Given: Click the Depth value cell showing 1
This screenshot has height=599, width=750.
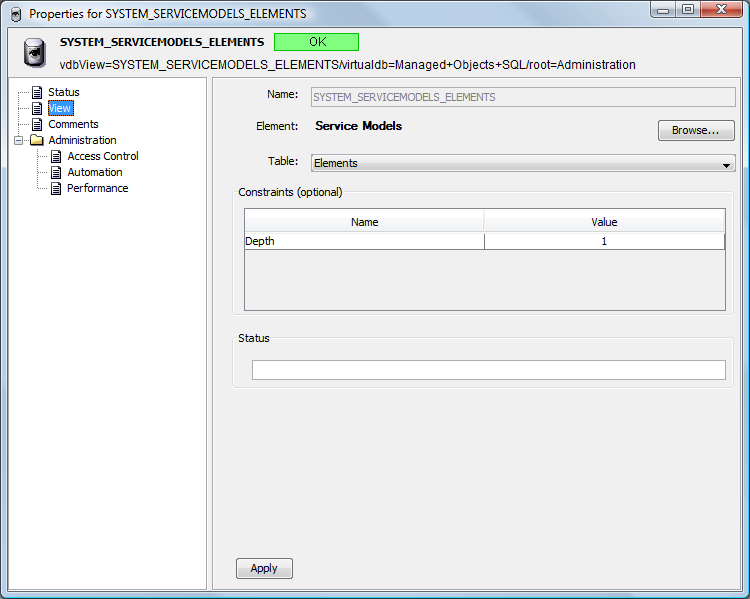Looking at the screenshot, I should [x=605, y=241].
